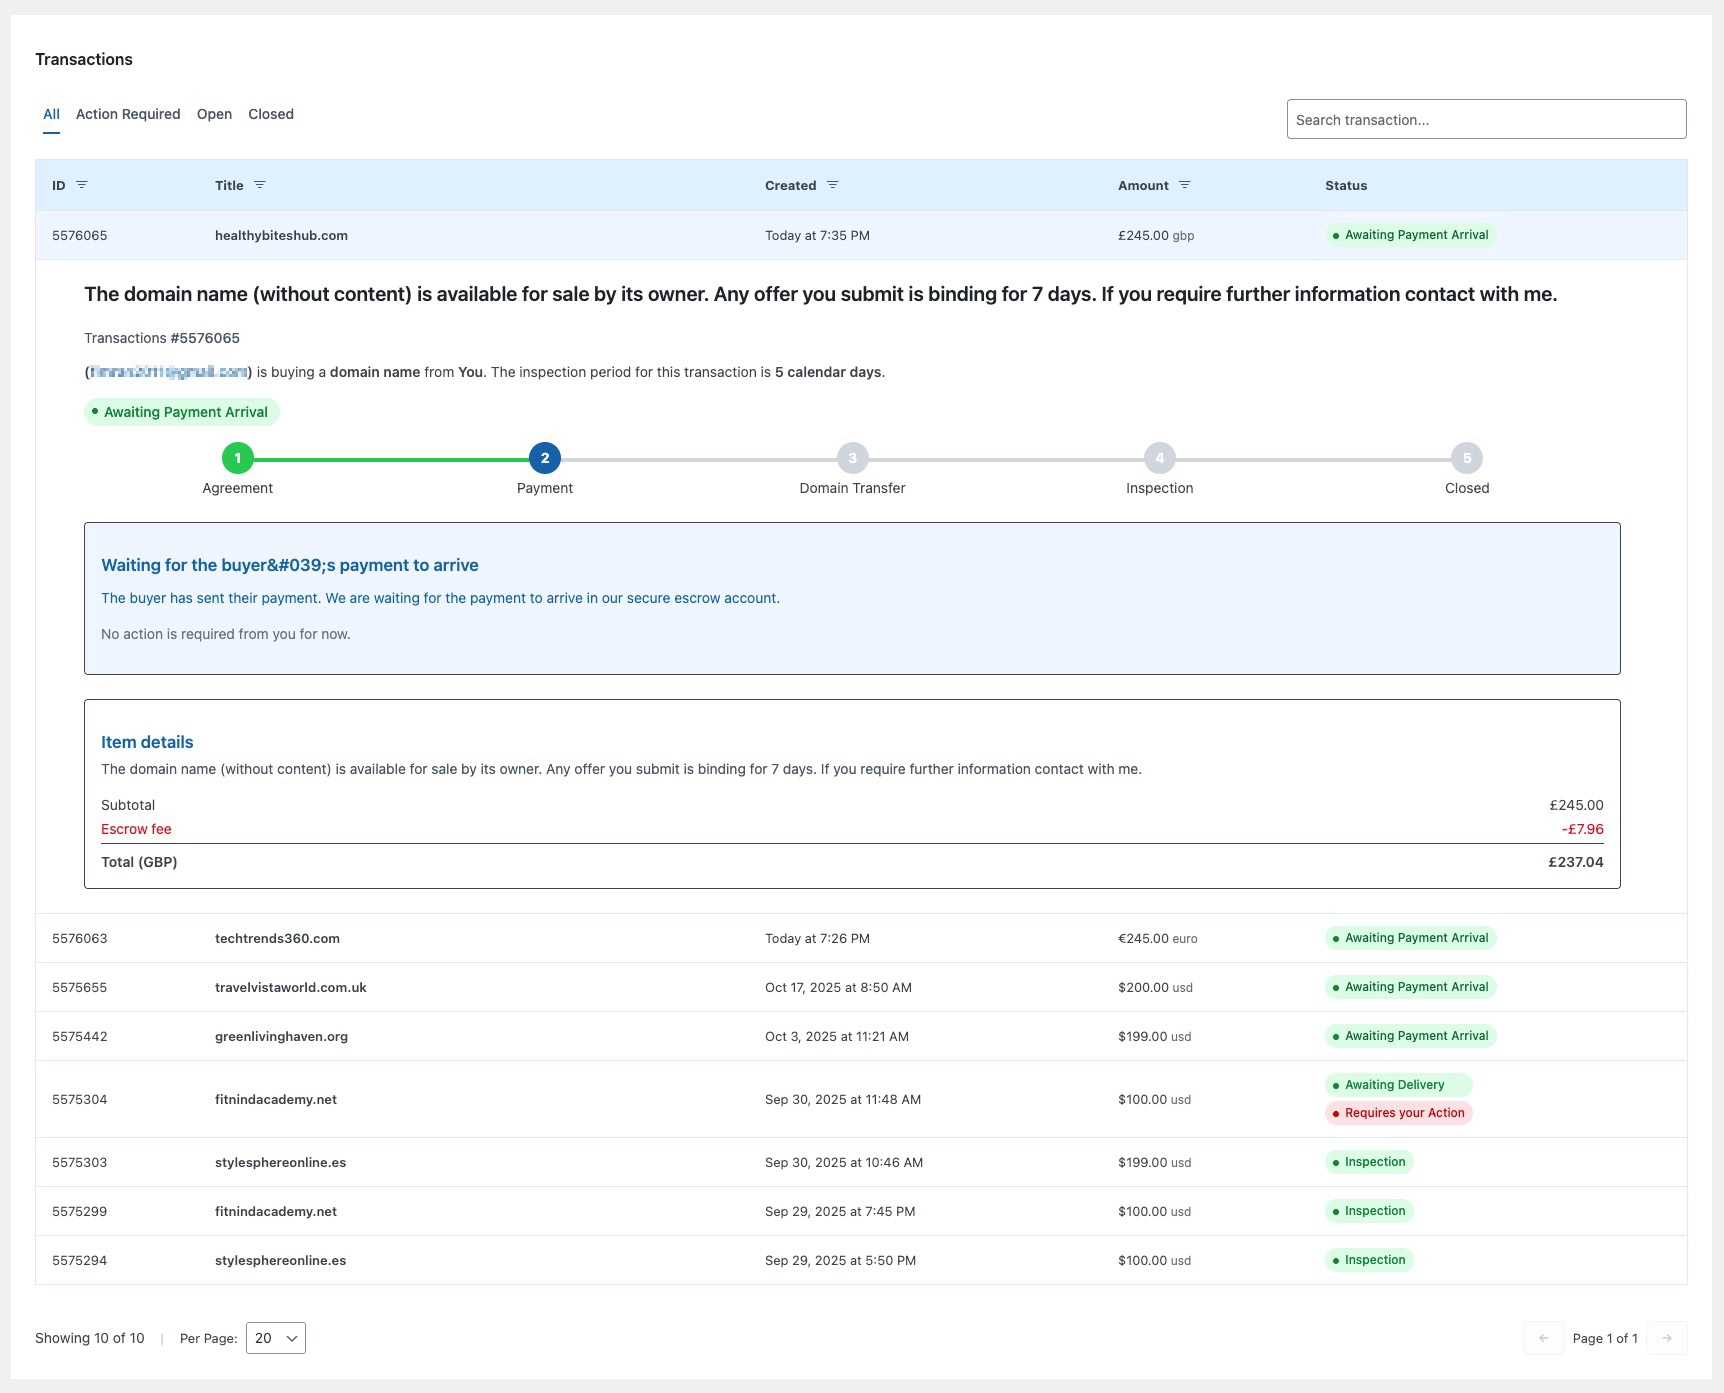Click step 1 Agreement circle
The height and width of the screenshot is (1393, 1724).
238,458
